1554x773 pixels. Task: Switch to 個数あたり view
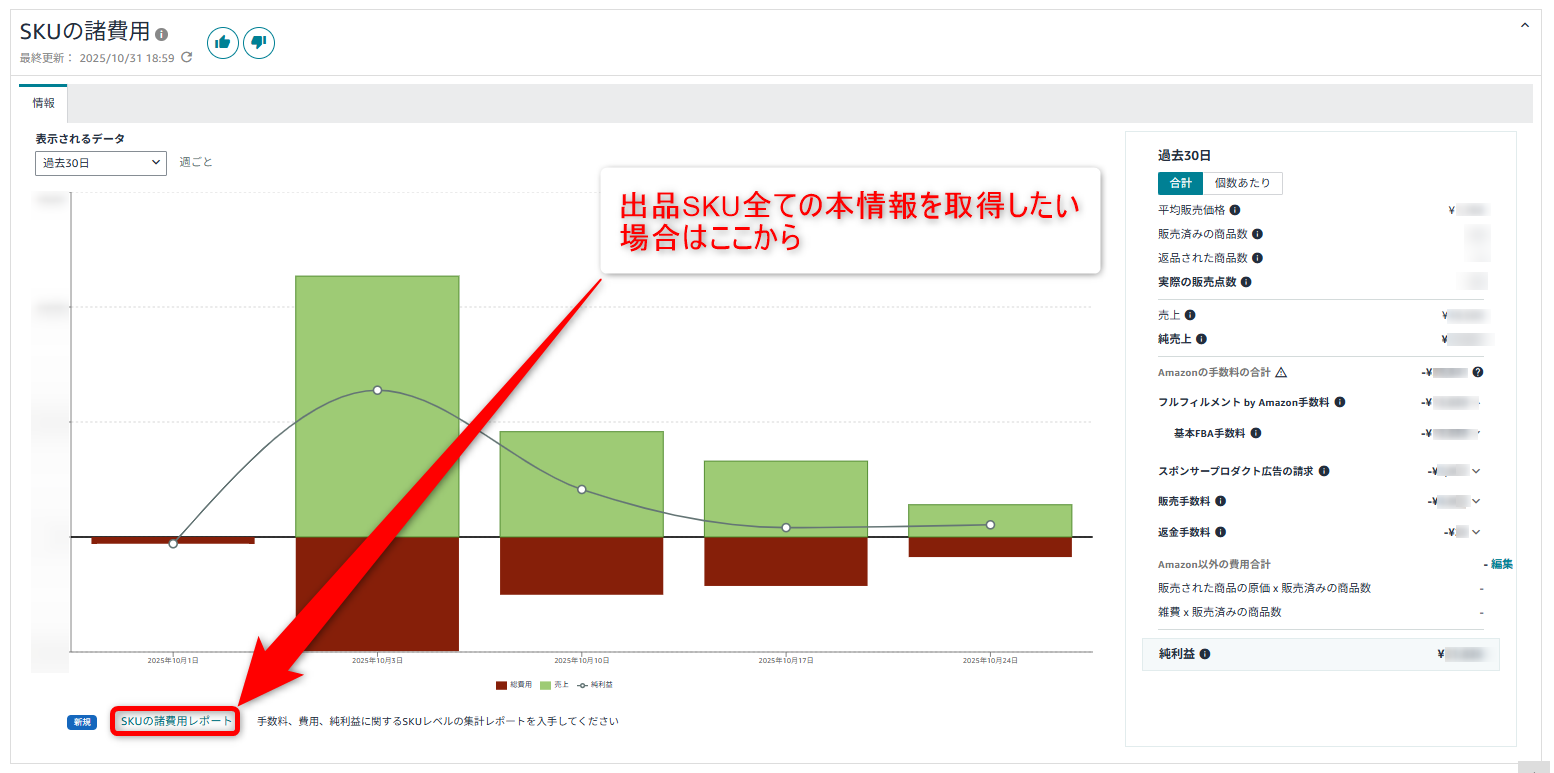coord(1242,183)
